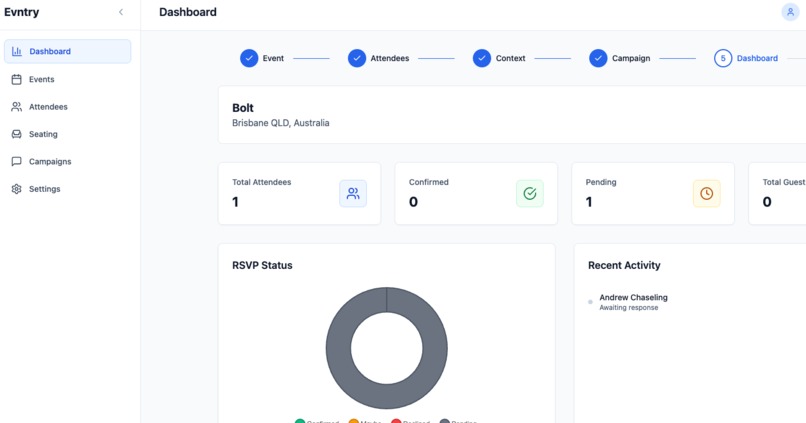Viewport: 806px width, 423px height.
Task: Select the Campaign step checkmark circle
Action: [598, 58]
